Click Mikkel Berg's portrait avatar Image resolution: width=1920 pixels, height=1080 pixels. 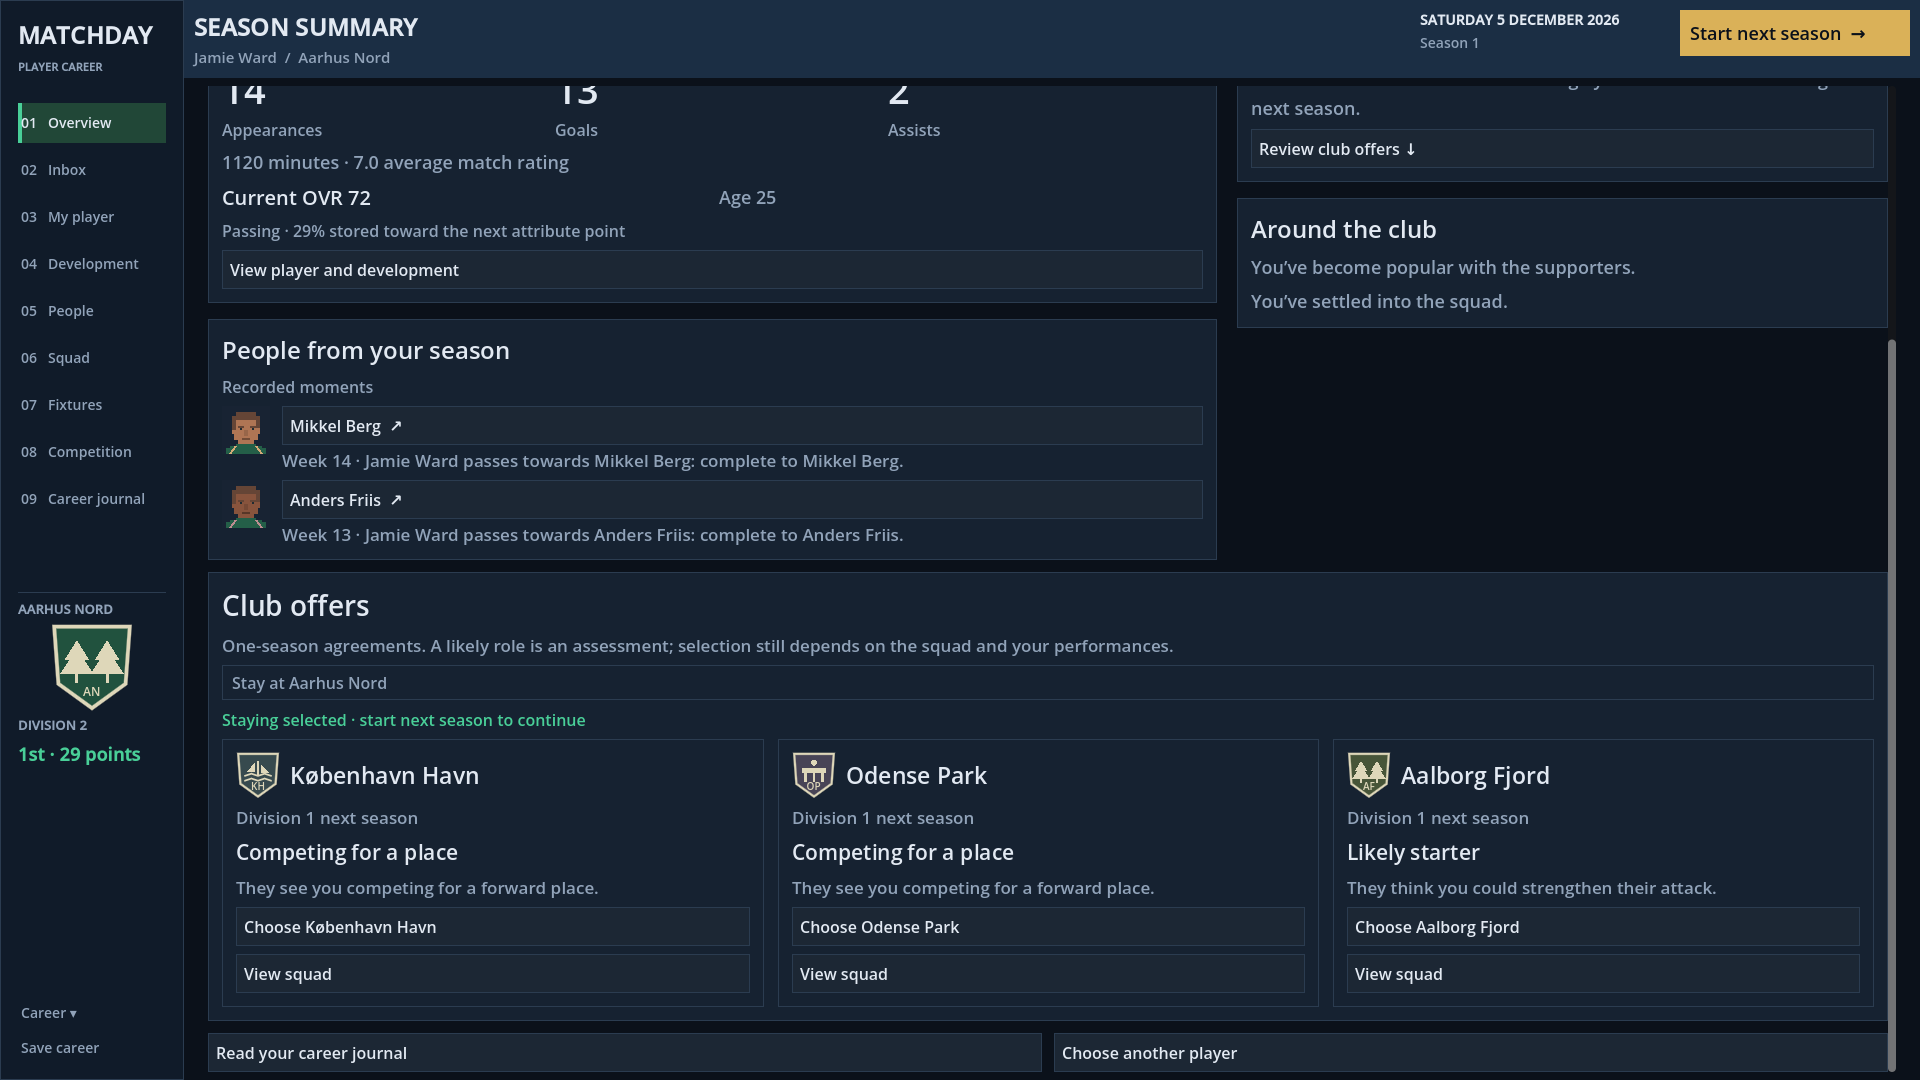(x=246, y=432)
